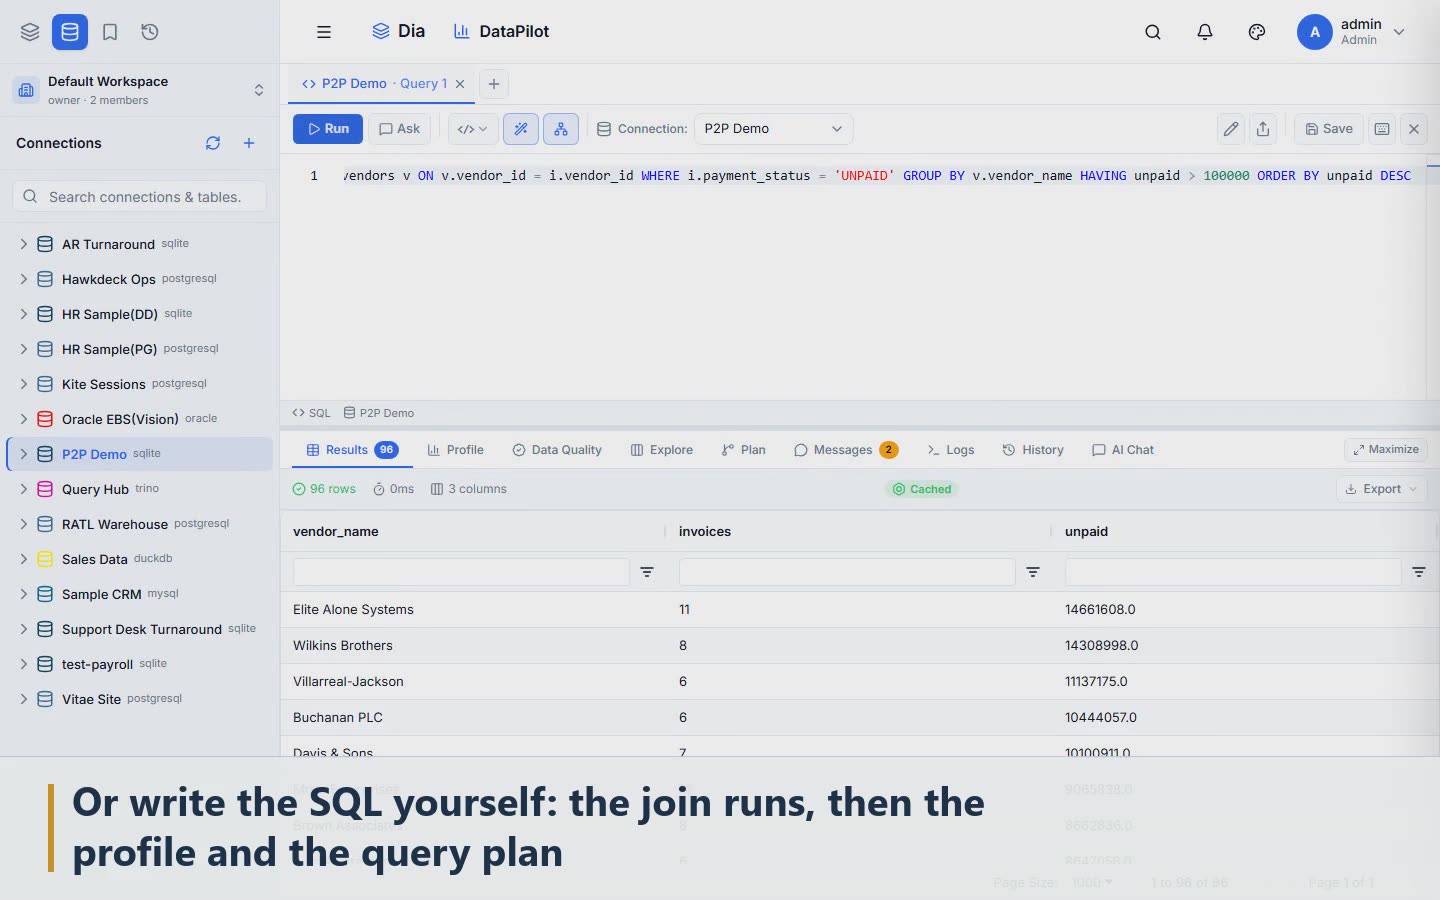
Task: Select the database connections sidebar icon
Action: 70,32
